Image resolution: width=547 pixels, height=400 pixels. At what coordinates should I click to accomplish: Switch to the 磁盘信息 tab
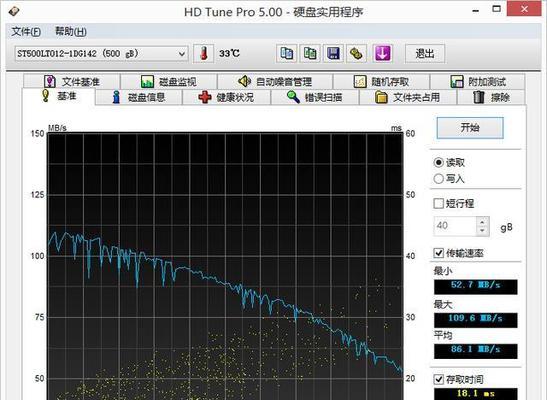[138, 97]
